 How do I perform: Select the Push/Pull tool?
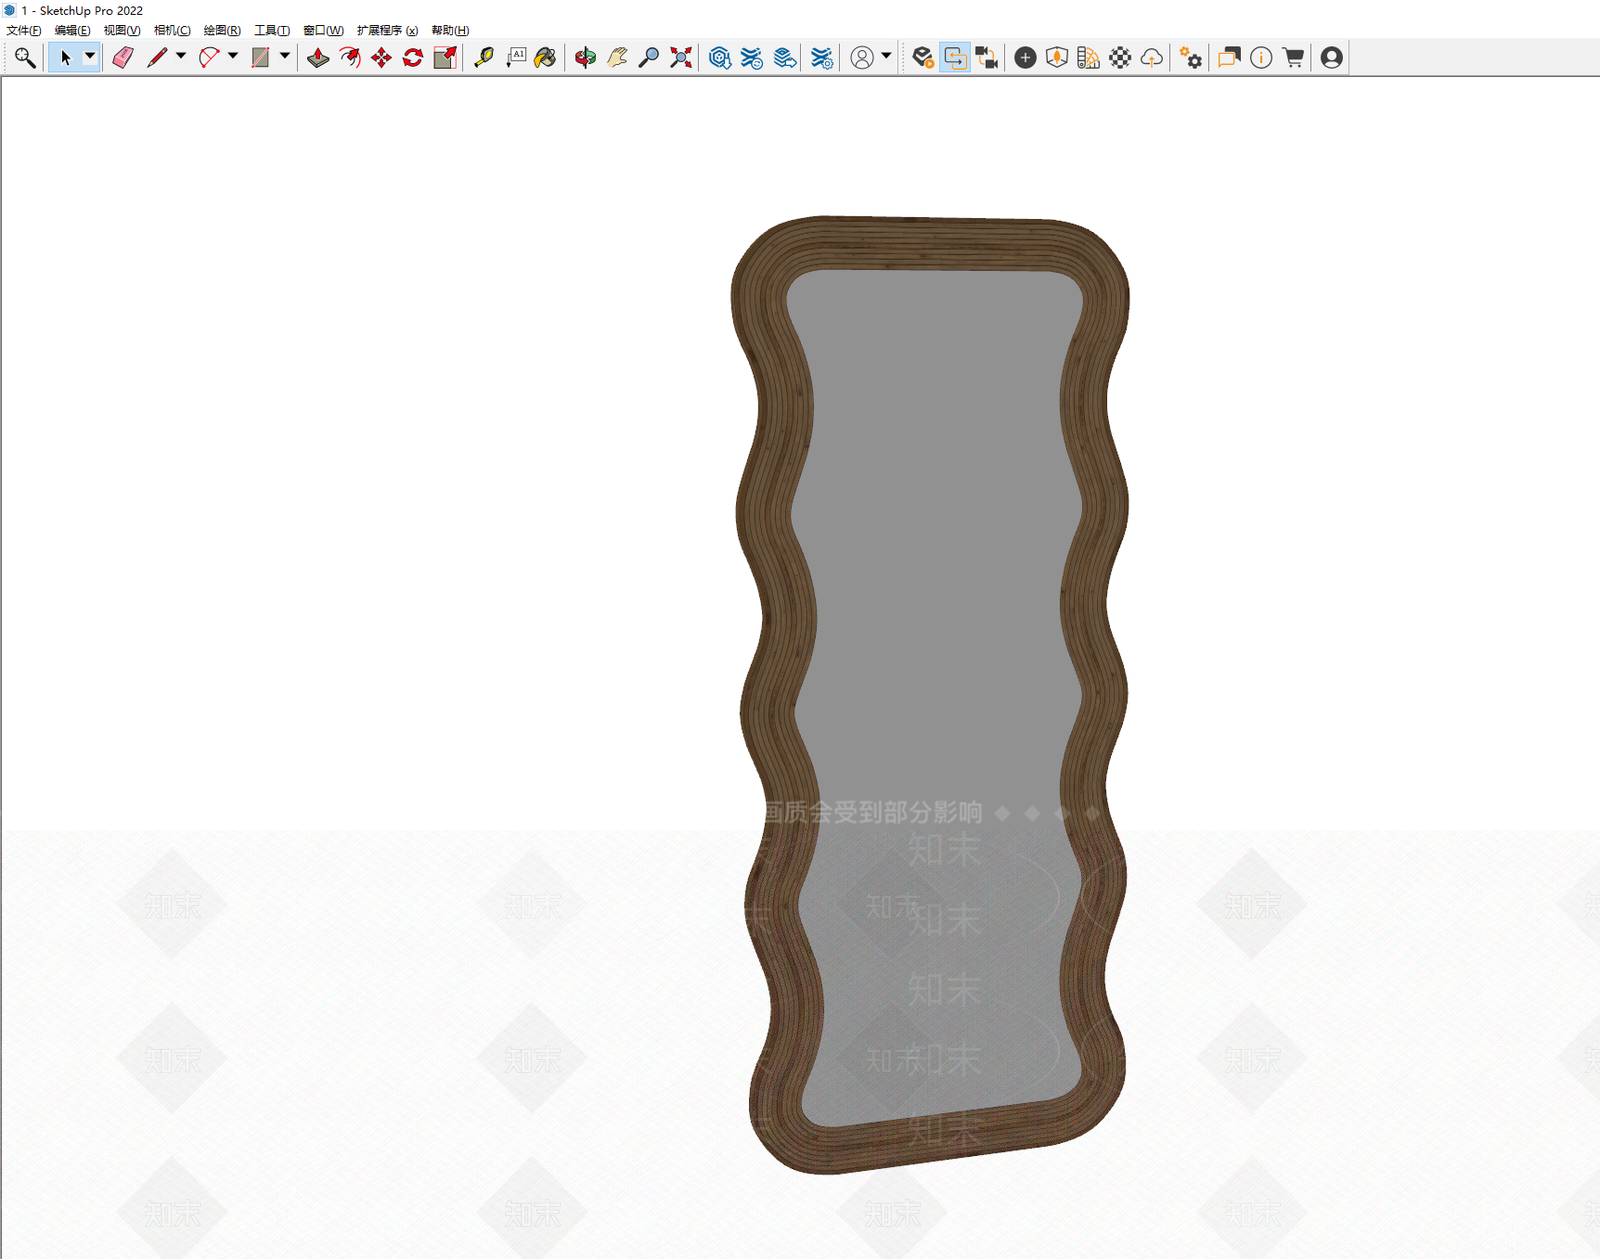[318, 58]
